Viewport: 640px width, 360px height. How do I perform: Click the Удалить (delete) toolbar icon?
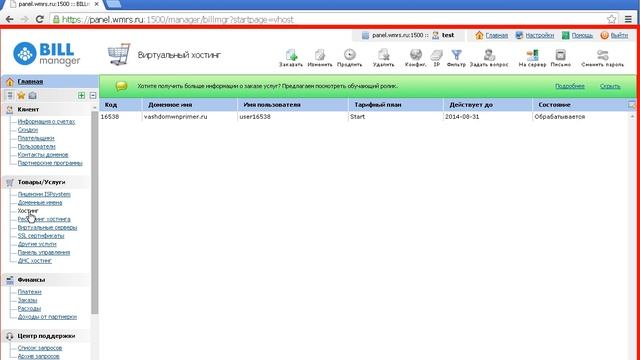[383, 55]
